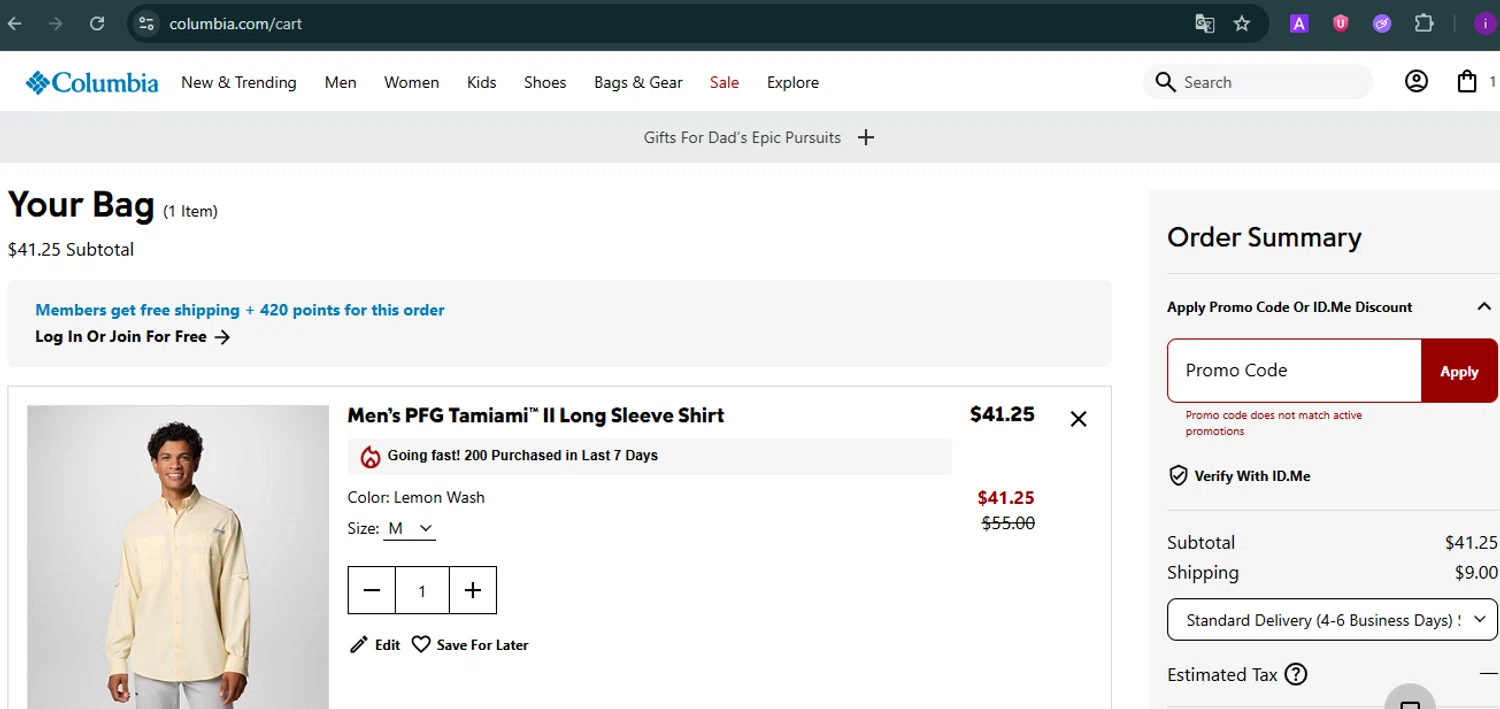Screen dimensions: 1500x709
Task: Click the crossed-out $55.00 price
Action: click(1008, 523)
